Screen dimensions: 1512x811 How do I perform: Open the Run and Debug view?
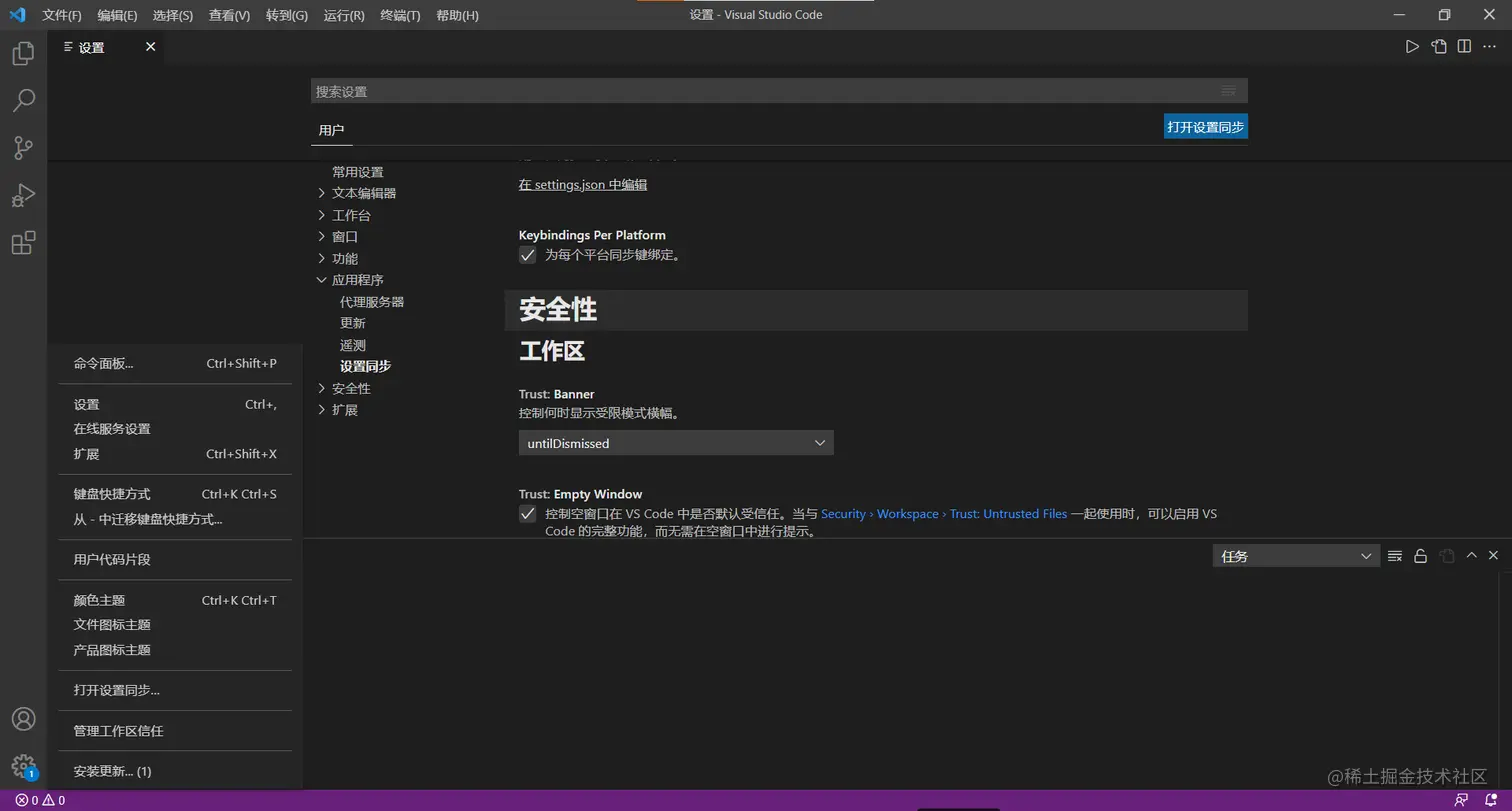click(23, 195)
